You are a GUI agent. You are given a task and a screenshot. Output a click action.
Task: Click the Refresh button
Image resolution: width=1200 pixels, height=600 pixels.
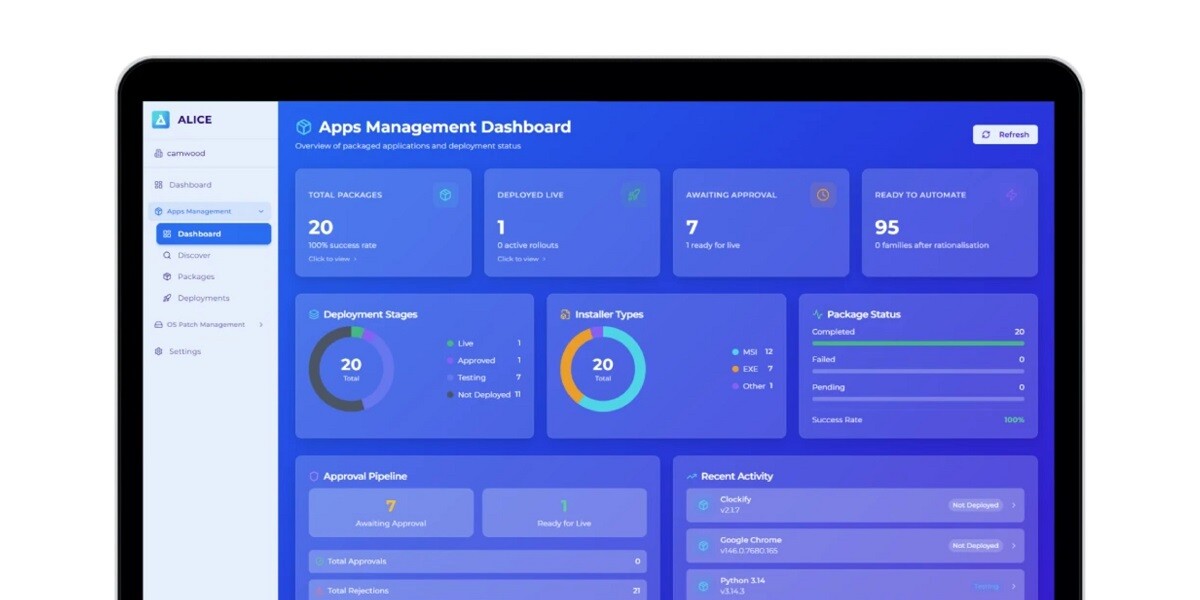tap(1005, 134)
